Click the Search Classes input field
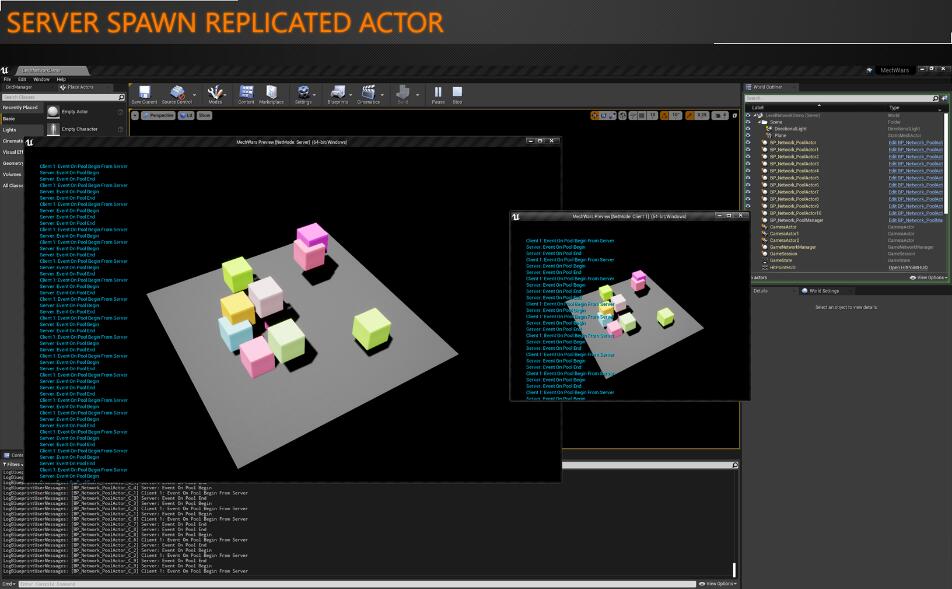Screen dimensions: 952x589 coord(60,97)
